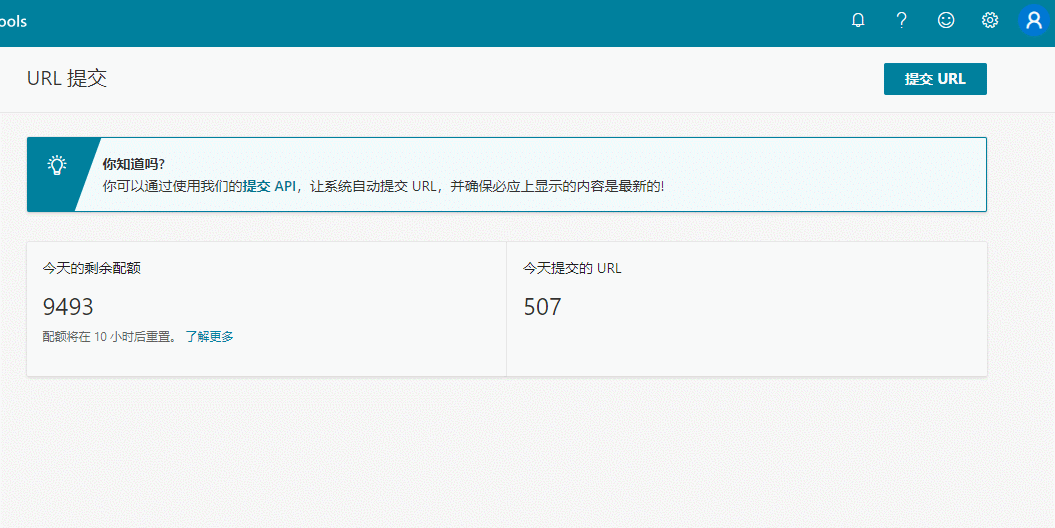Open the 了解更多 link
The image size is (1055, 528).
point(209,337)
